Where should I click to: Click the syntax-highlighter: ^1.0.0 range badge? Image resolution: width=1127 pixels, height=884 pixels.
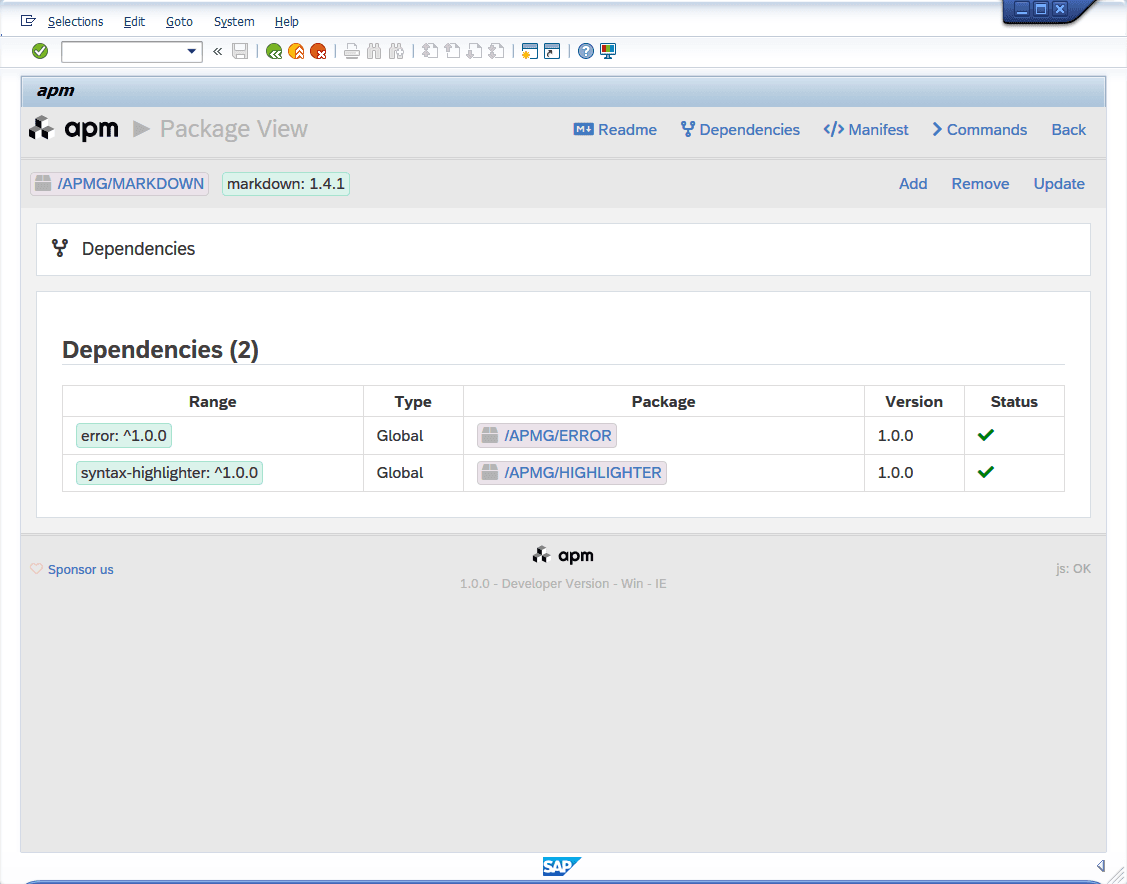(x=170, y=473)
